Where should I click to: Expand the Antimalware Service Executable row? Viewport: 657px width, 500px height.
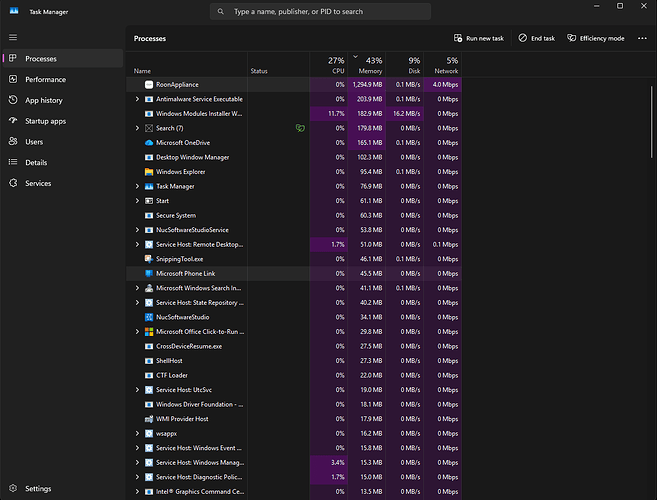click(138, 99)
